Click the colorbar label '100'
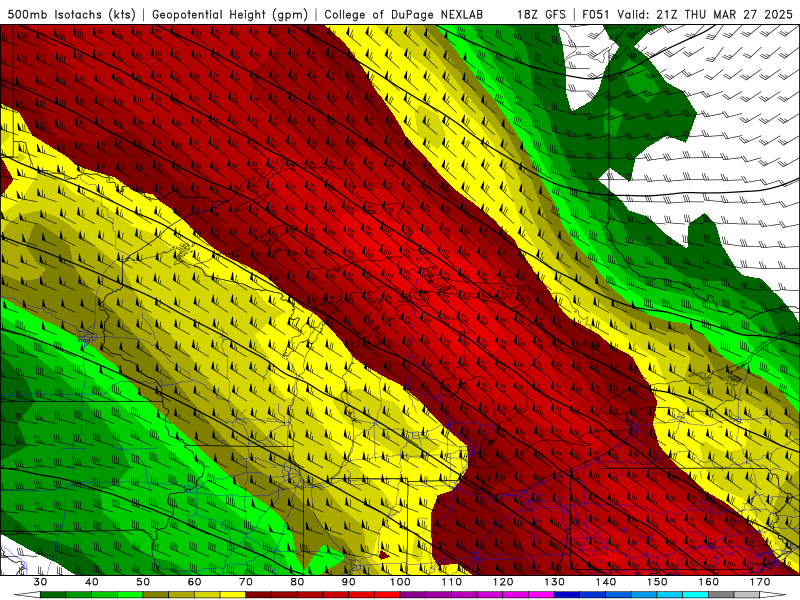 pyautogui.click(x=400, y=582)
